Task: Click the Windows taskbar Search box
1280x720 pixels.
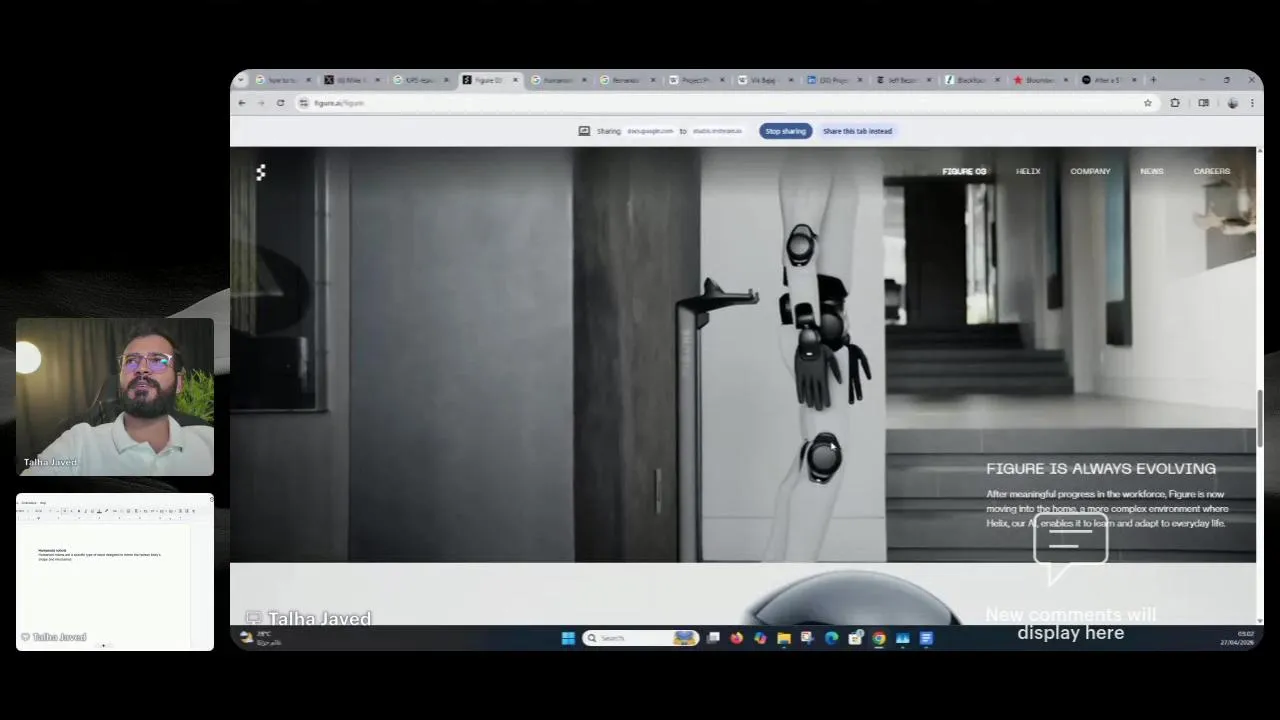Action: [x=640, y=638]
